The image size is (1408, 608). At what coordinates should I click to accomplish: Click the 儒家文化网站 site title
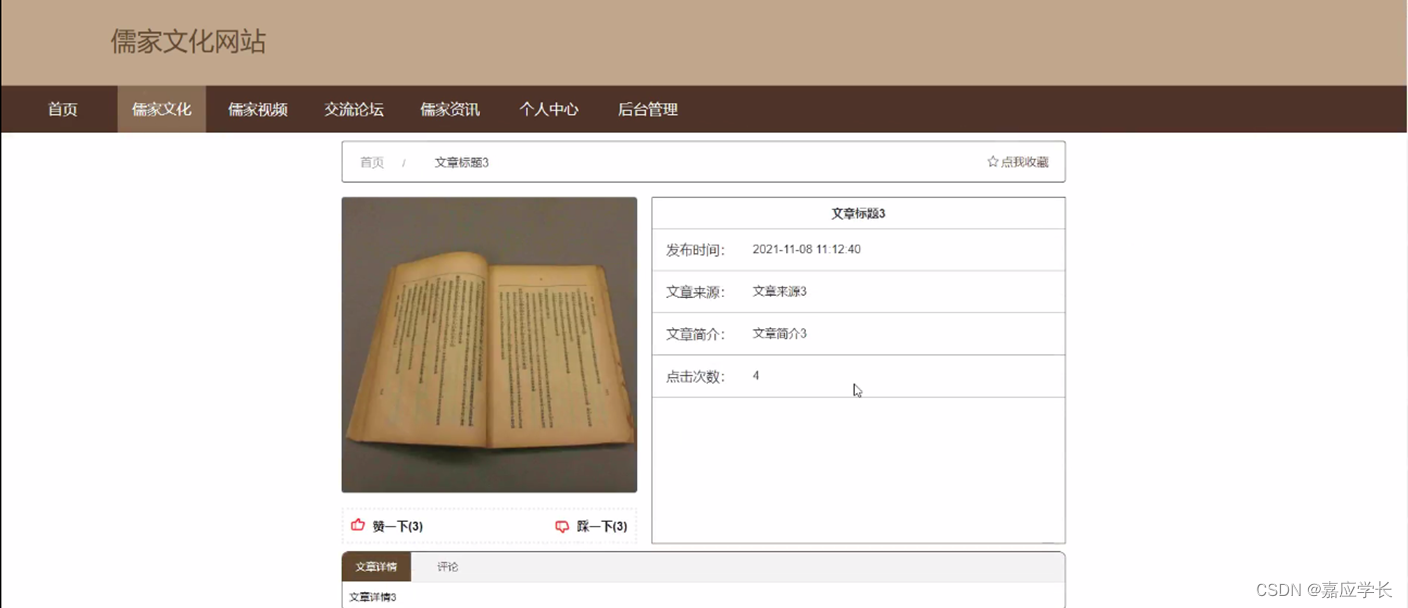point(188,42)
